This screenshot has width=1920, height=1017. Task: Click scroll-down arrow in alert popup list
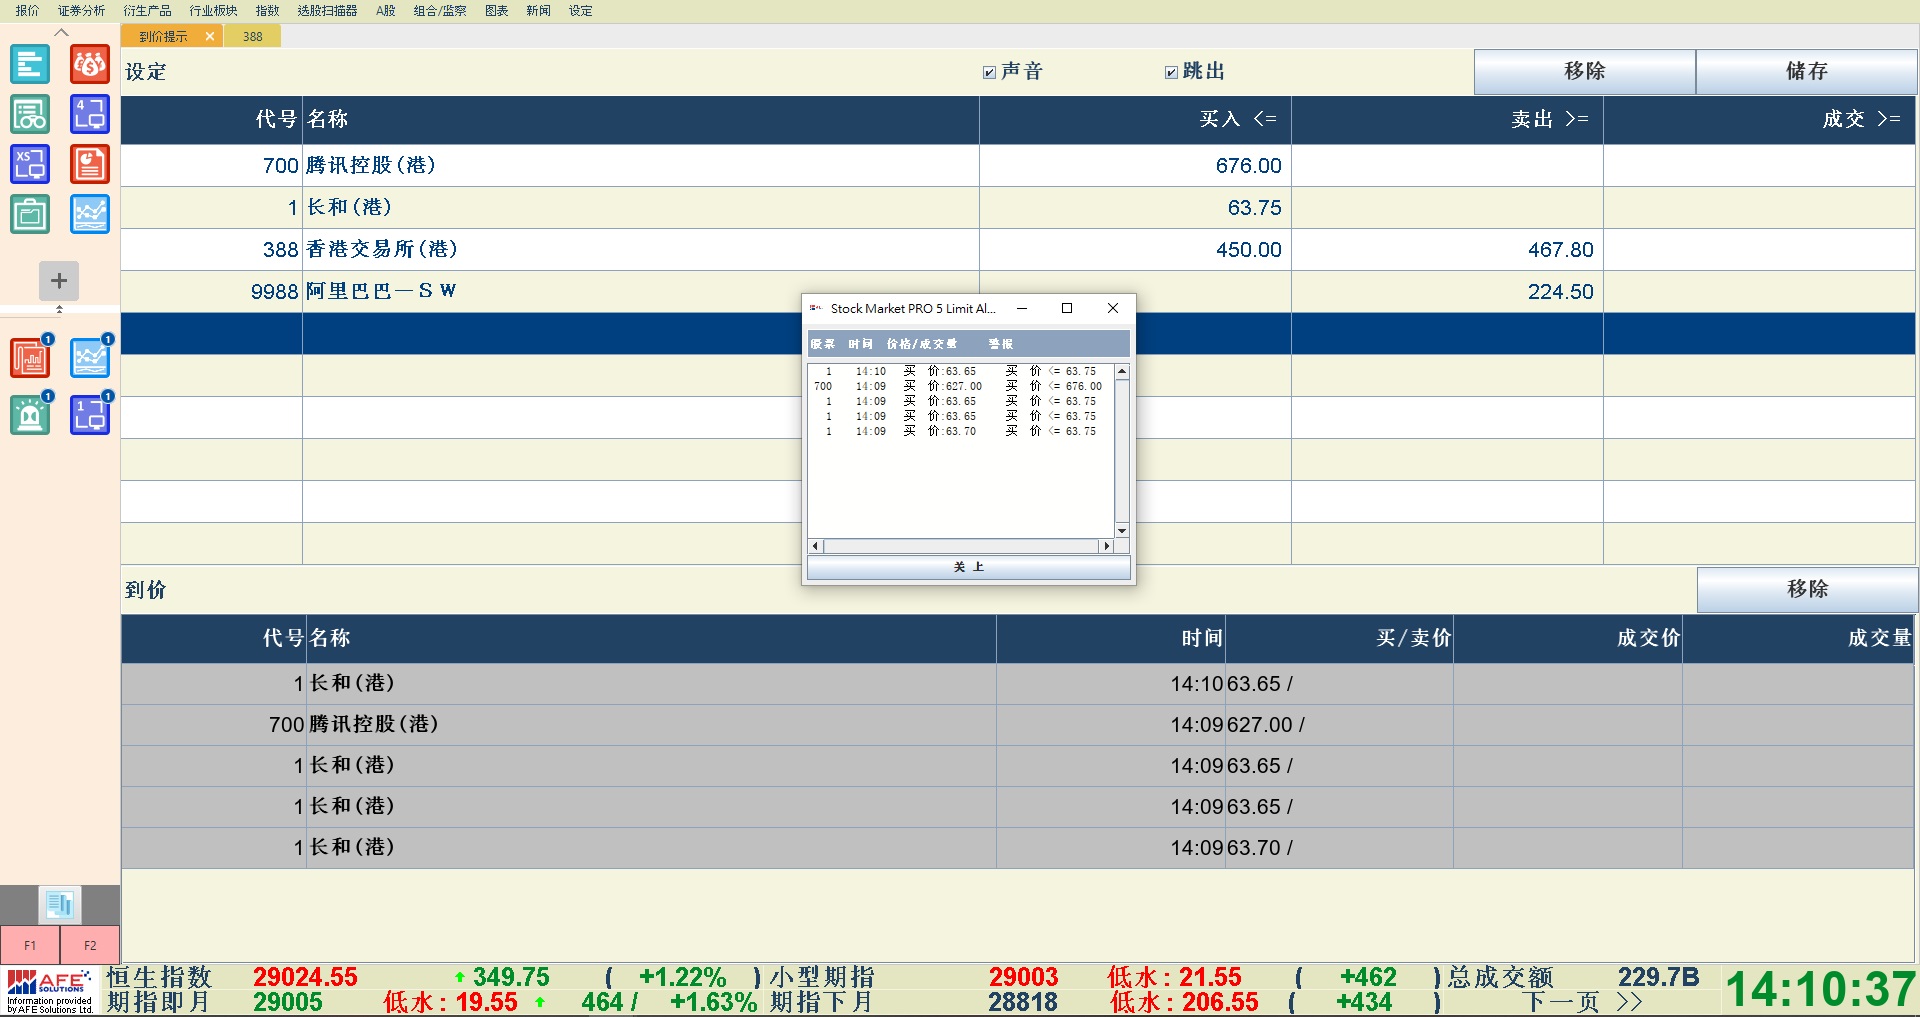point(1122,531)
